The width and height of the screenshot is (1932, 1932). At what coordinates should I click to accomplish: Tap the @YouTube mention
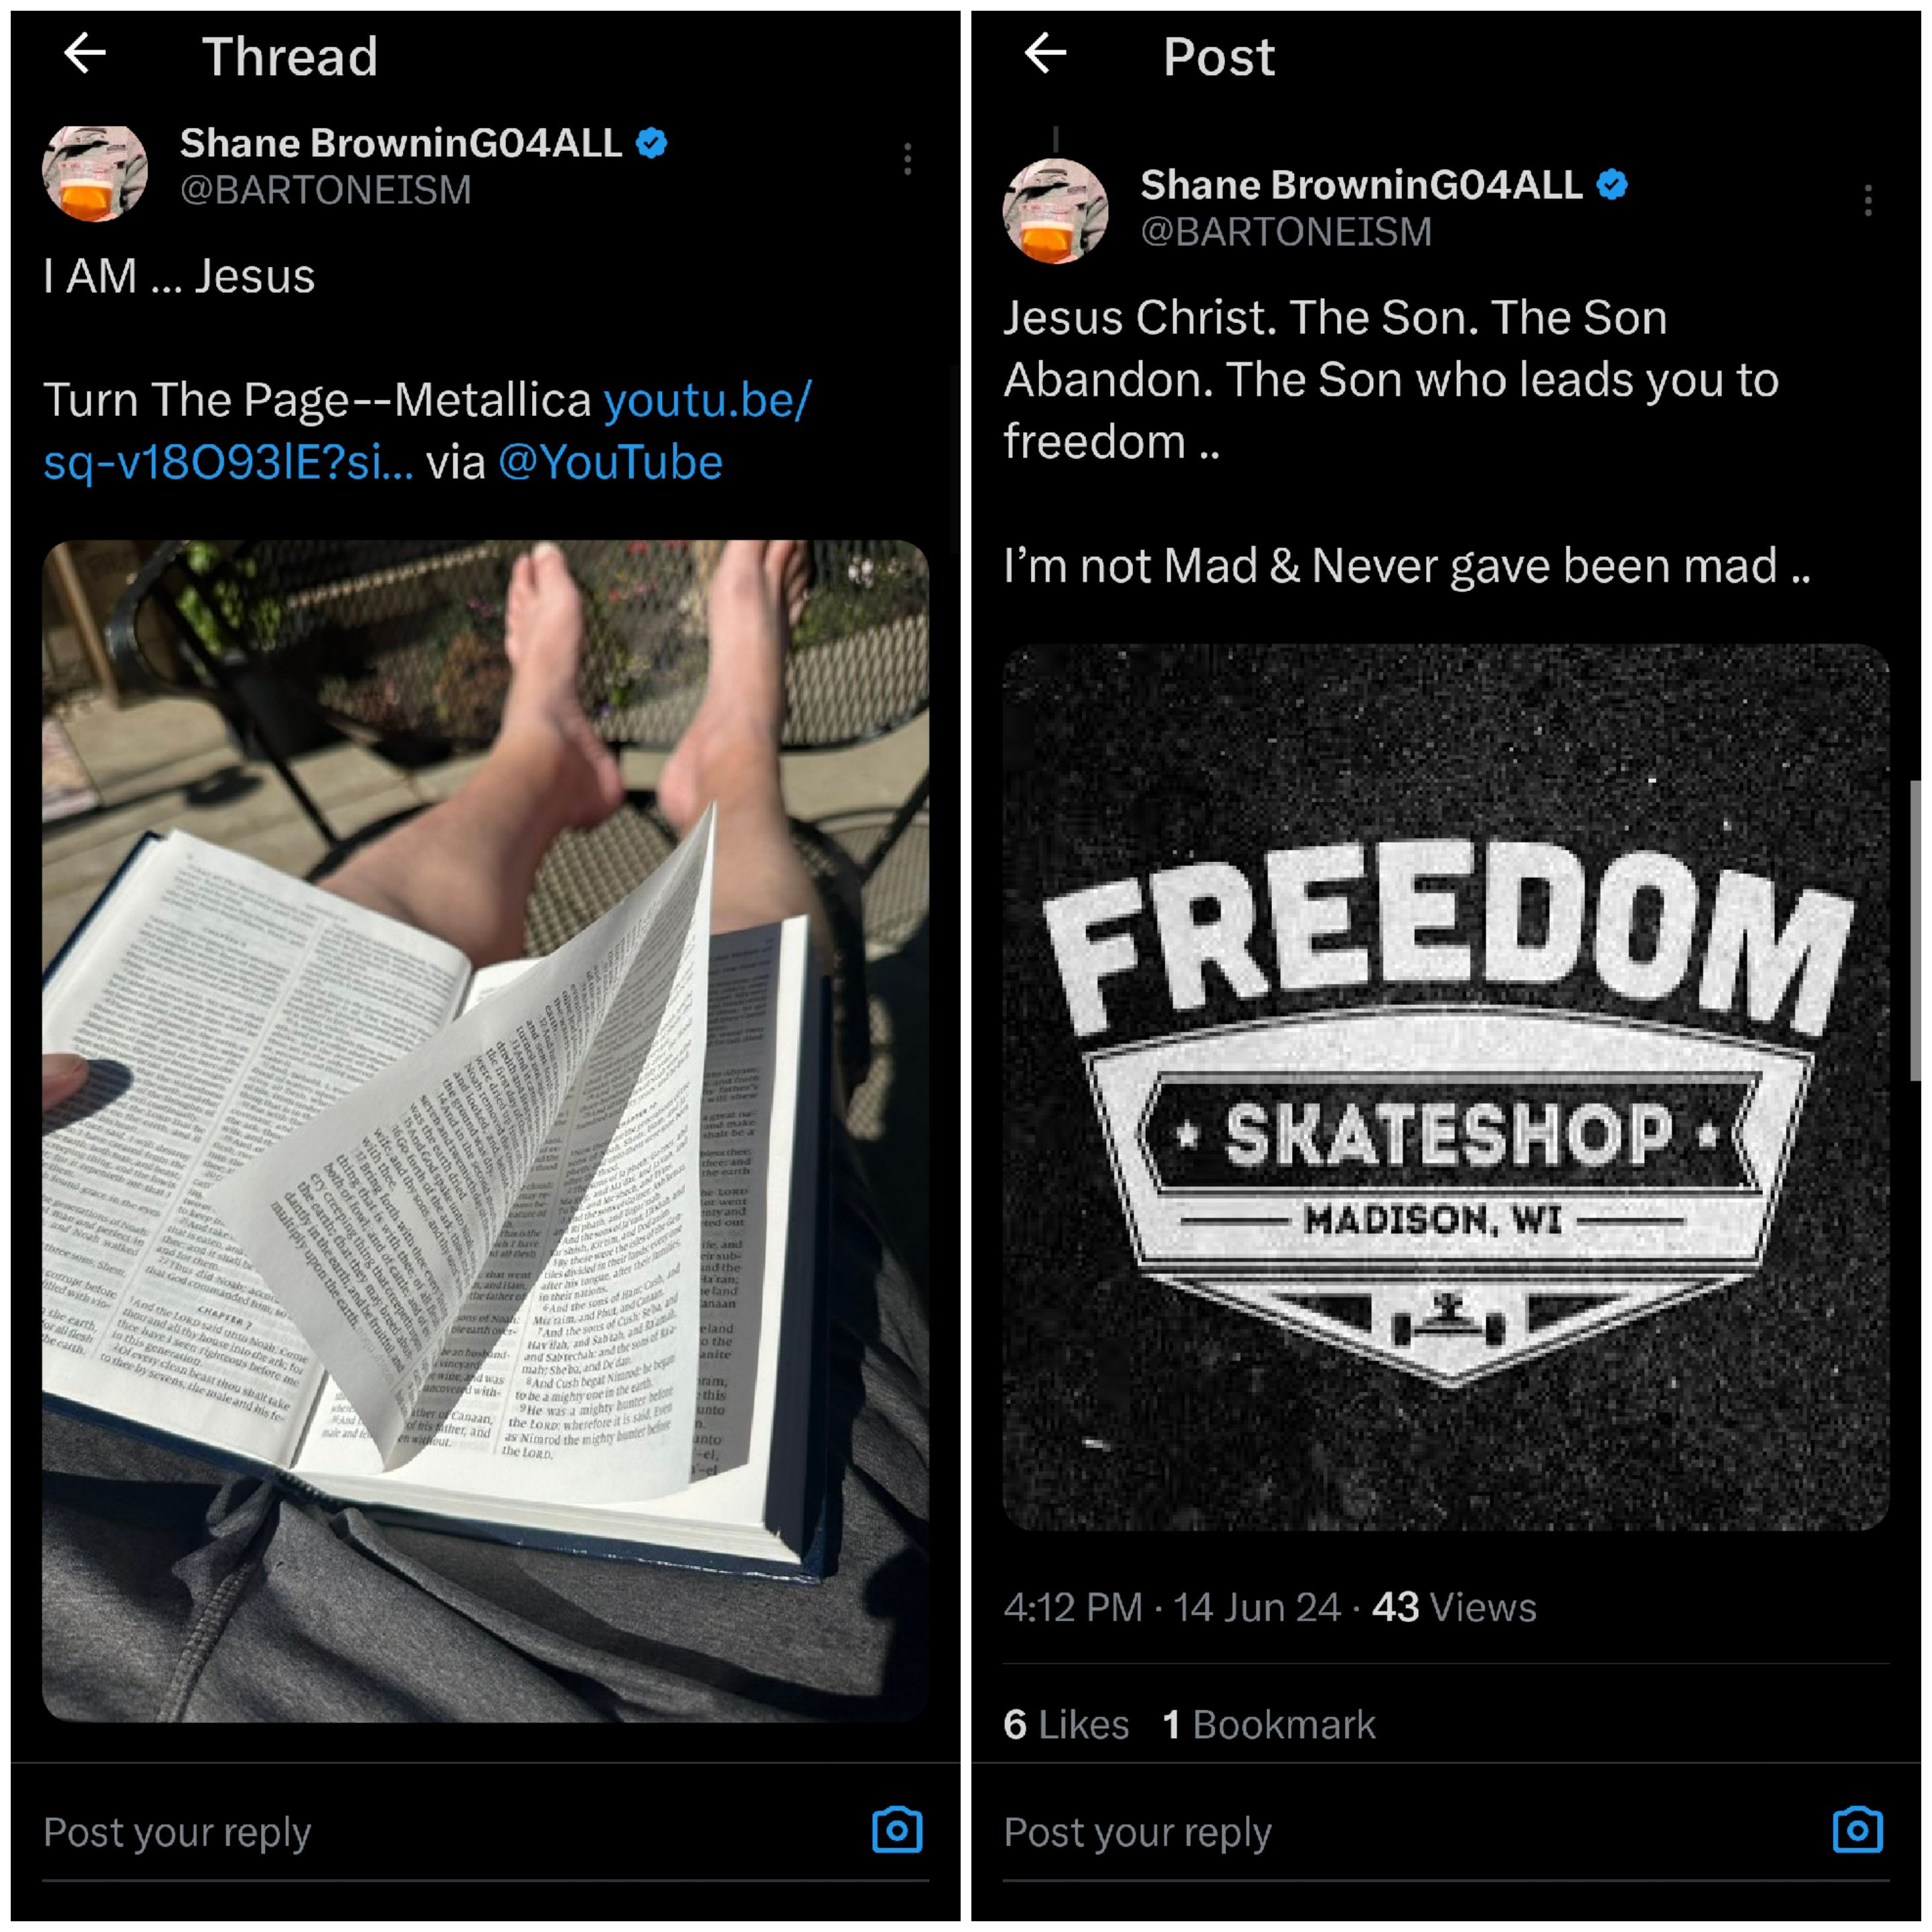pyautogui.click(x=610, y=462)
